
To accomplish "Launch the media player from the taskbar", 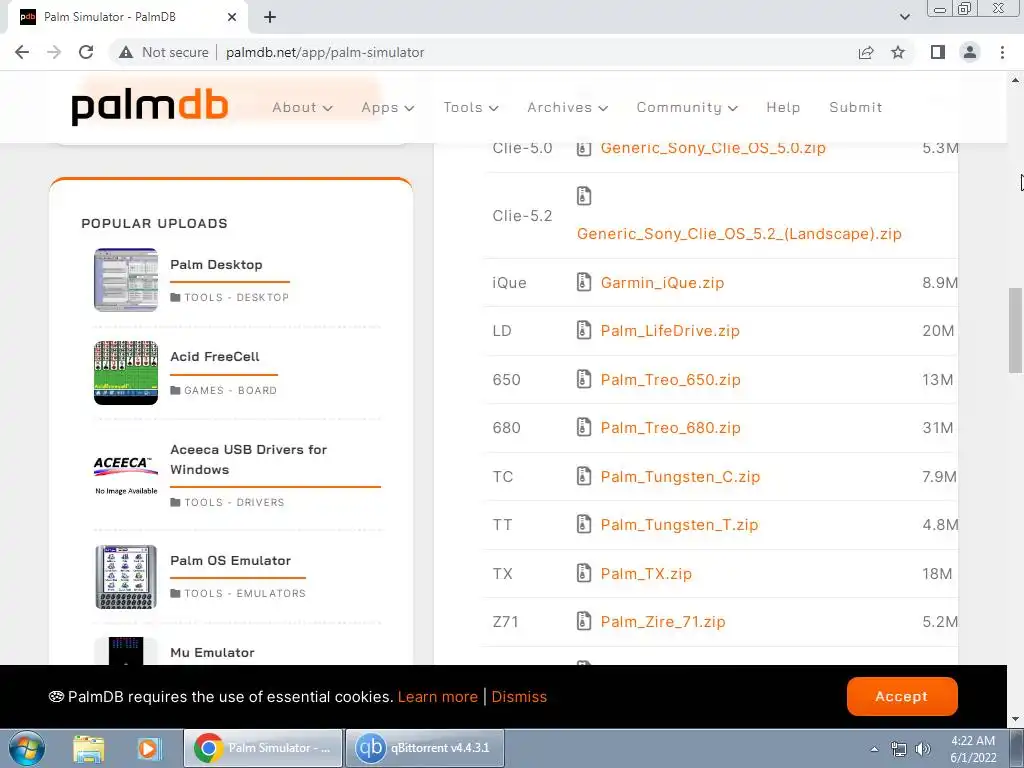I will point(148,748).
